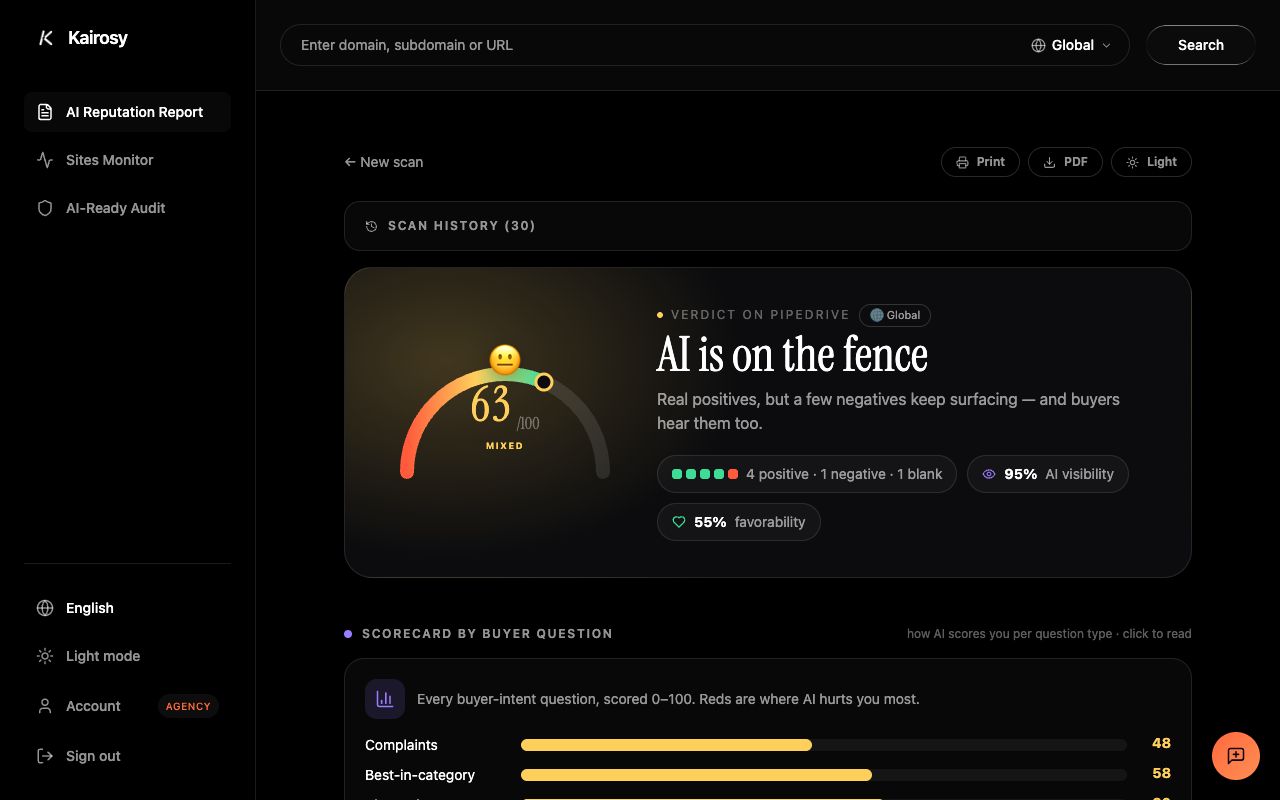Go back via New scan link
The height and width of the screenshot is (800, 1280).
[384, 162]
